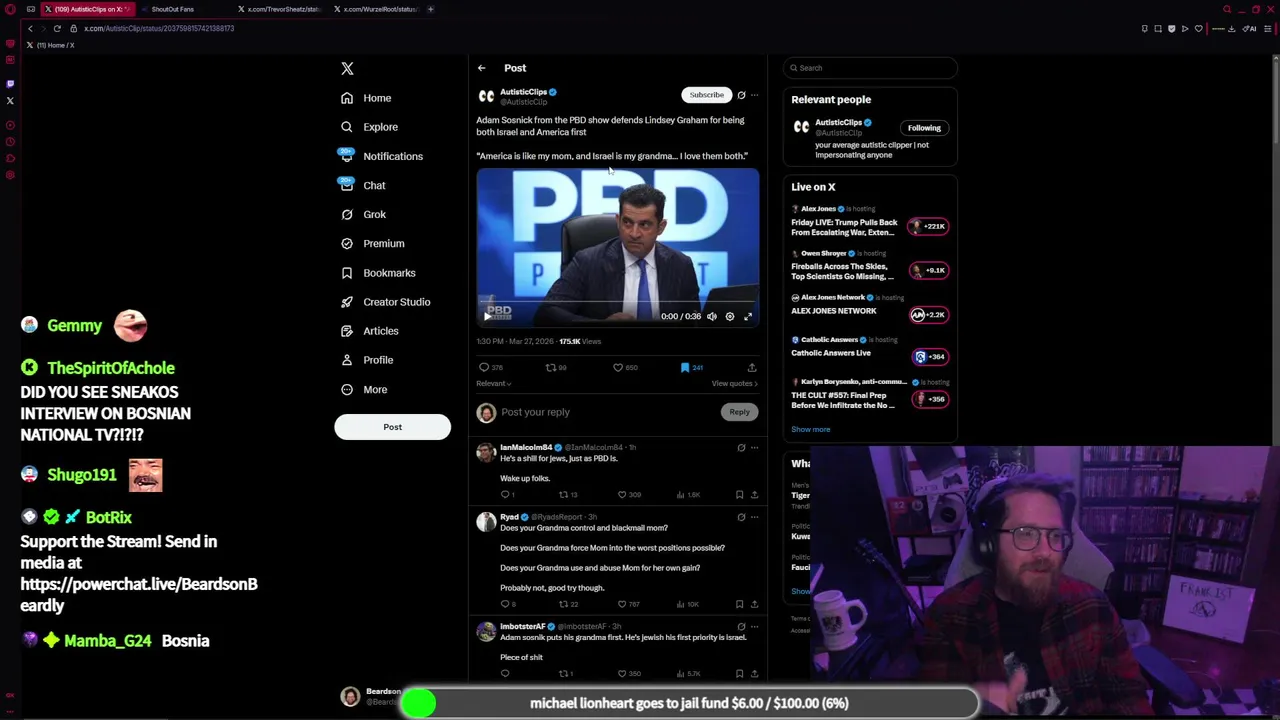Enter video fullscreen mode
This screenshot has width=1280, height=720.
pyautogui.click(x=747, y=316)
